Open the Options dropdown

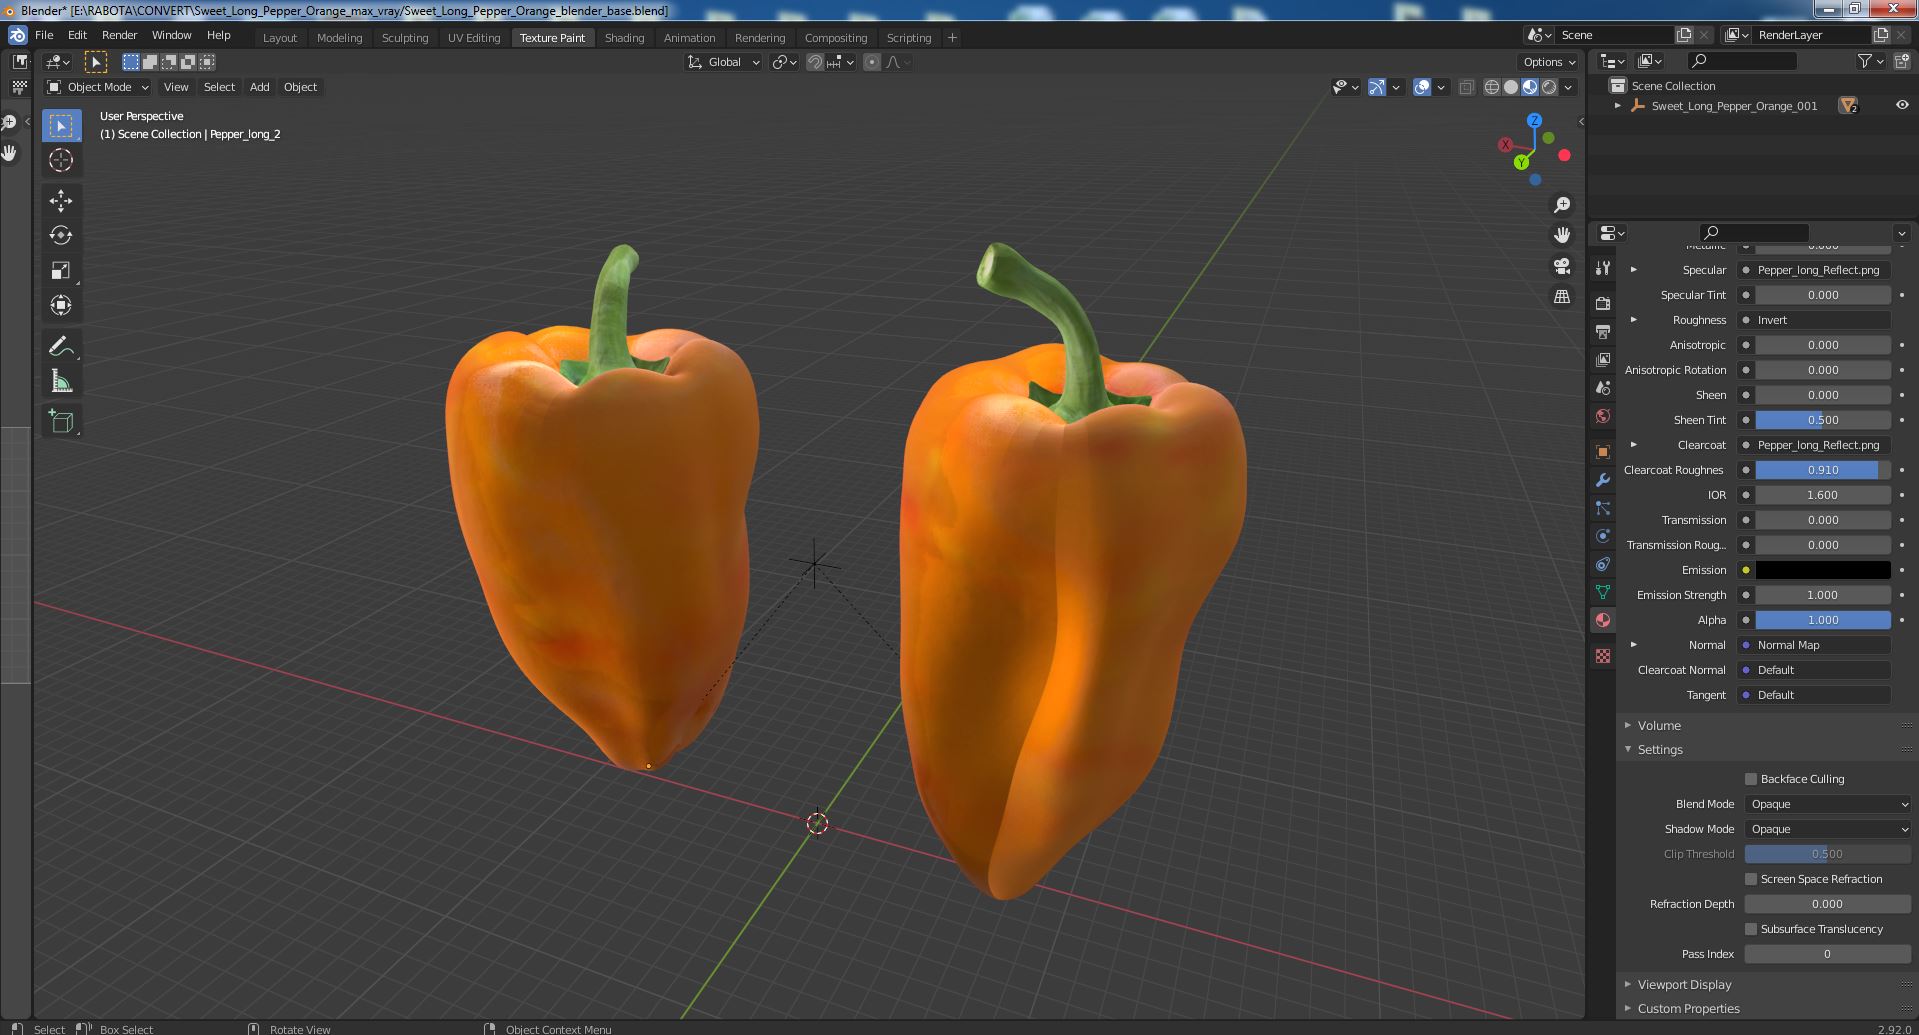coord(1548,62)
